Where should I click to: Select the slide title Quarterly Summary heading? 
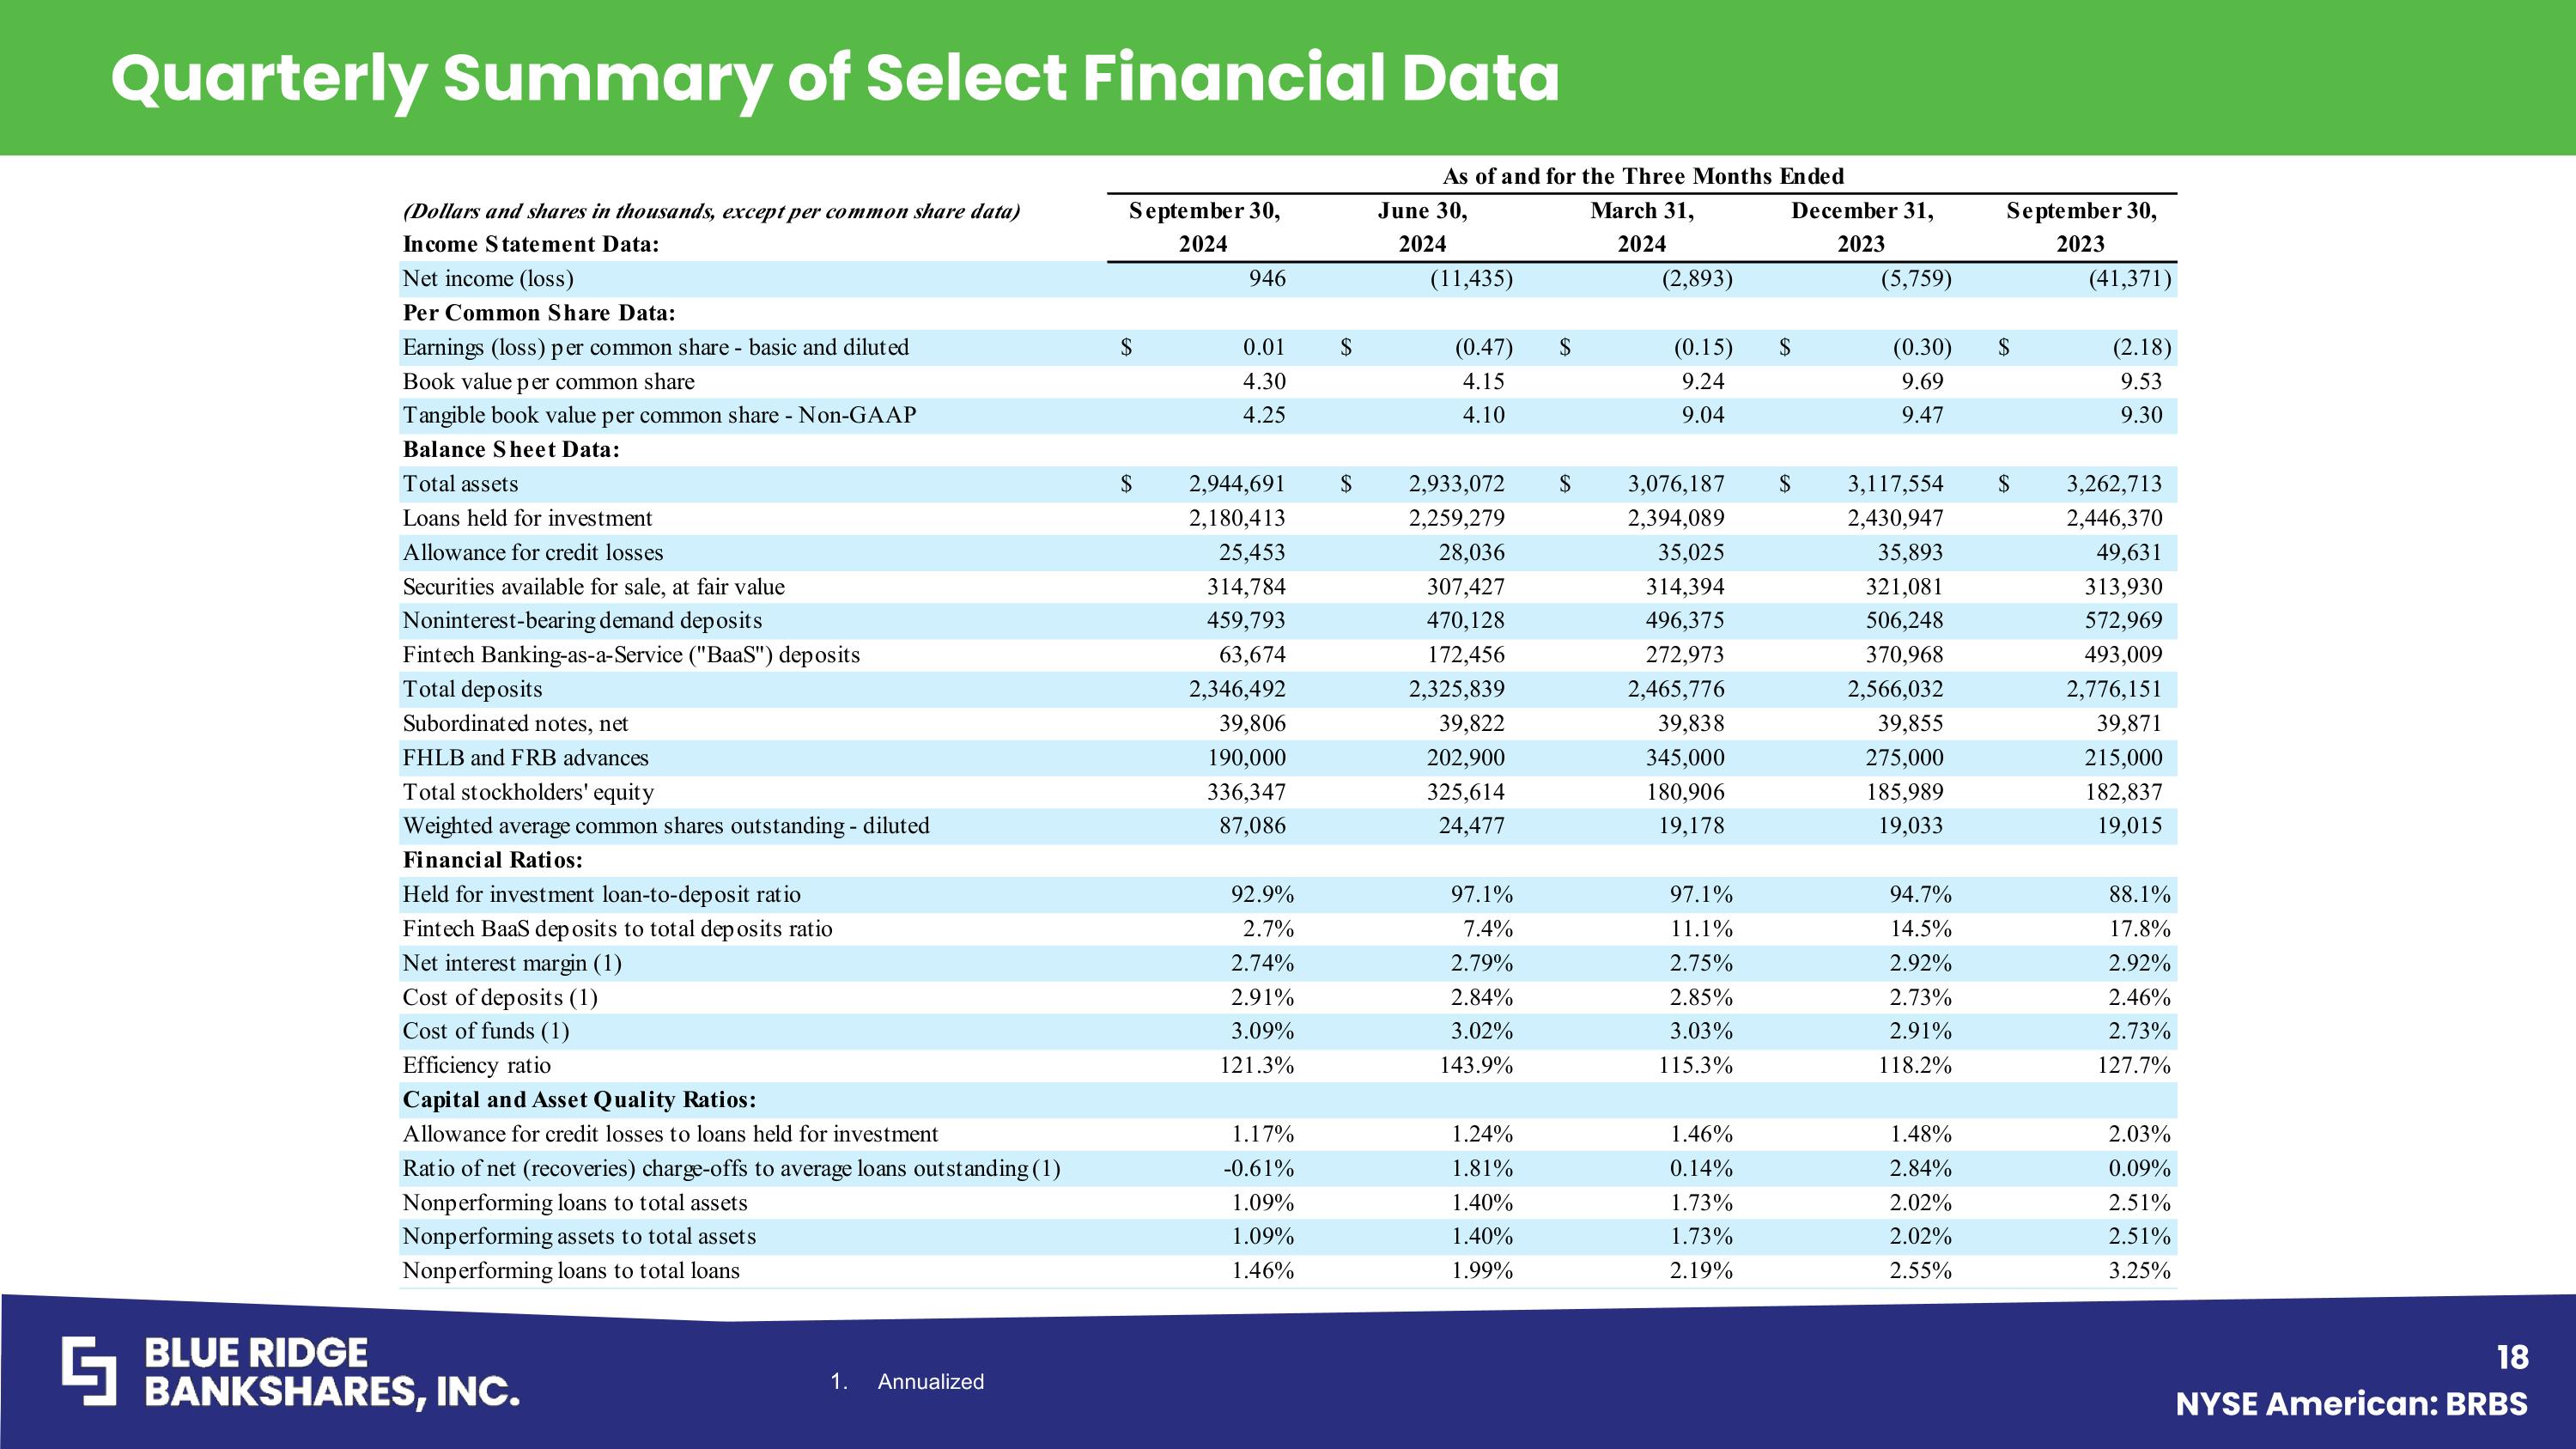[835, 78]
